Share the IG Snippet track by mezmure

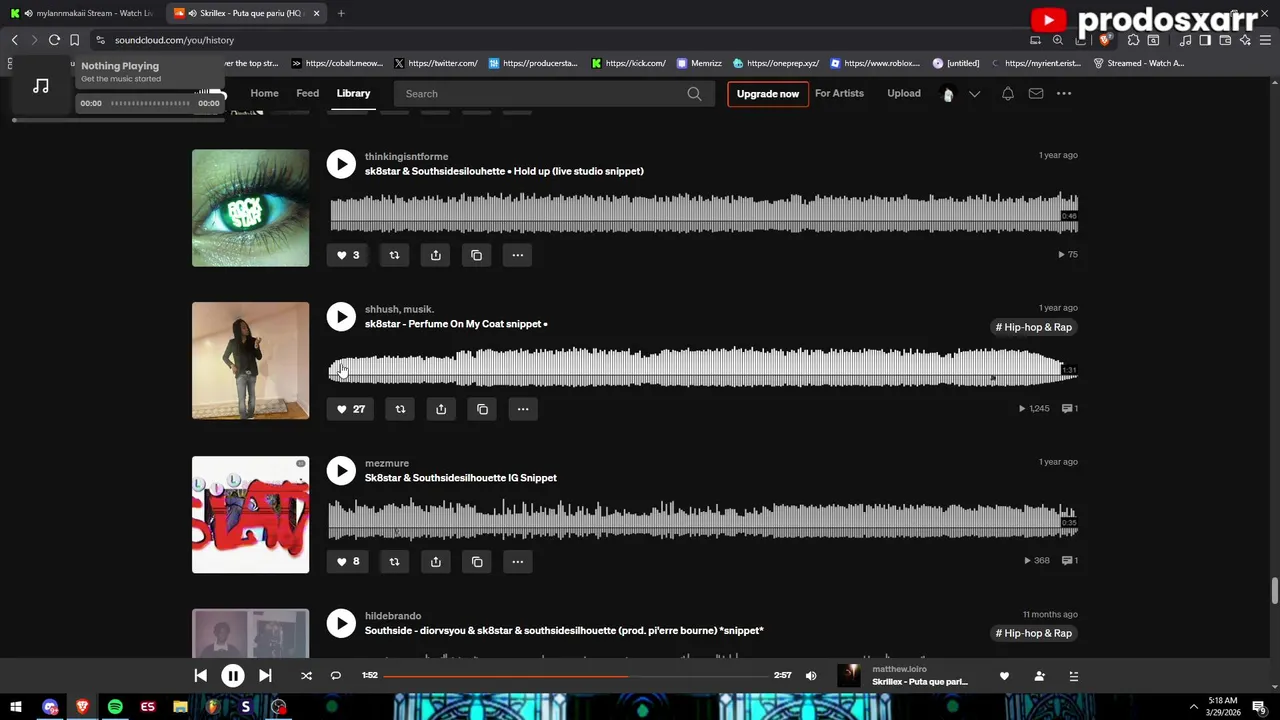(x=435, y=561)
